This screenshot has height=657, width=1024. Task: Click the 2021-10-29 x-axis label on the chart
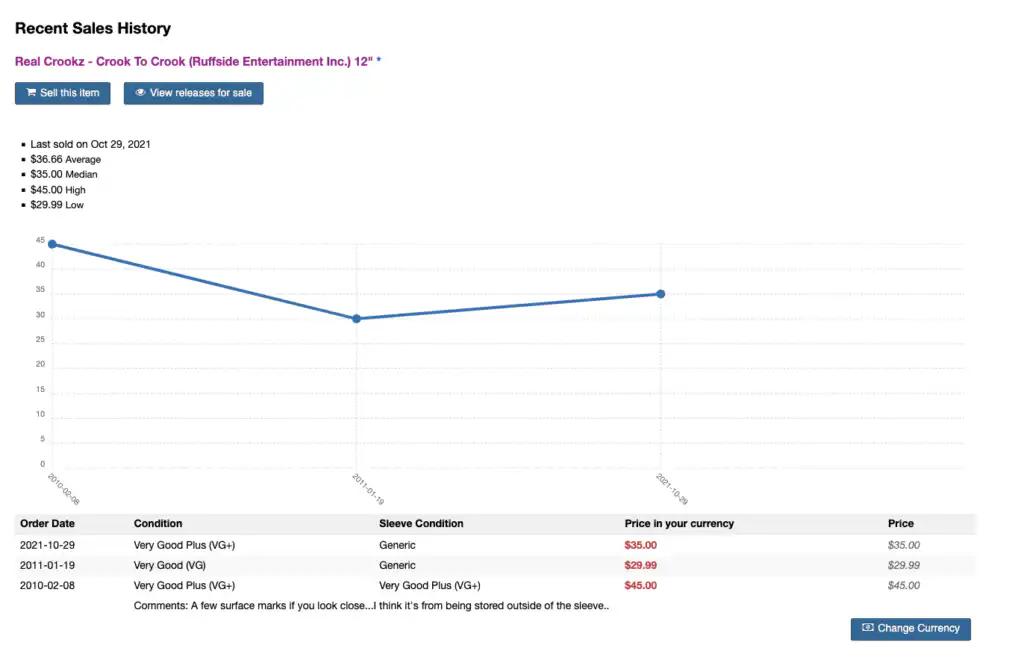[673, 488]
